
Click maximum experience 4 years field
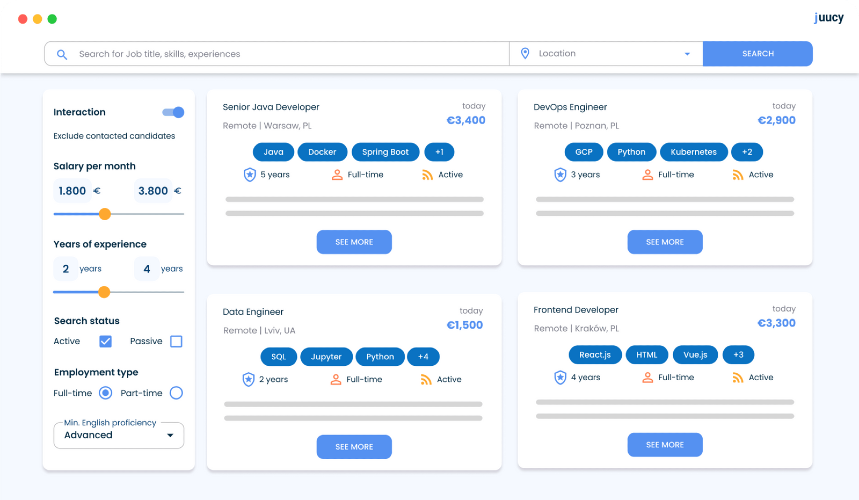tap(147, 269)
